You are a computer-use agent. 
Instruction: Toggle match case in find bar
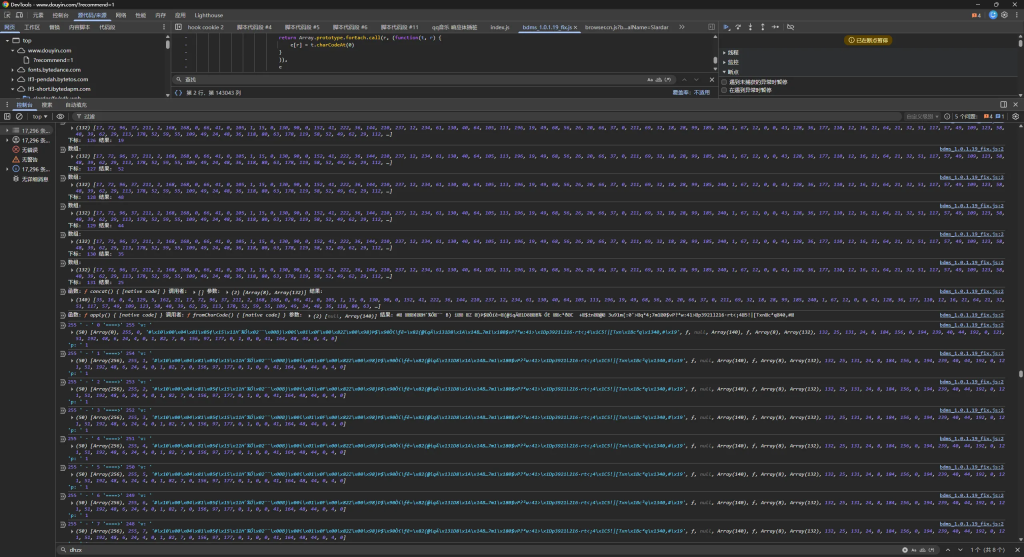[x=651, y=78]
